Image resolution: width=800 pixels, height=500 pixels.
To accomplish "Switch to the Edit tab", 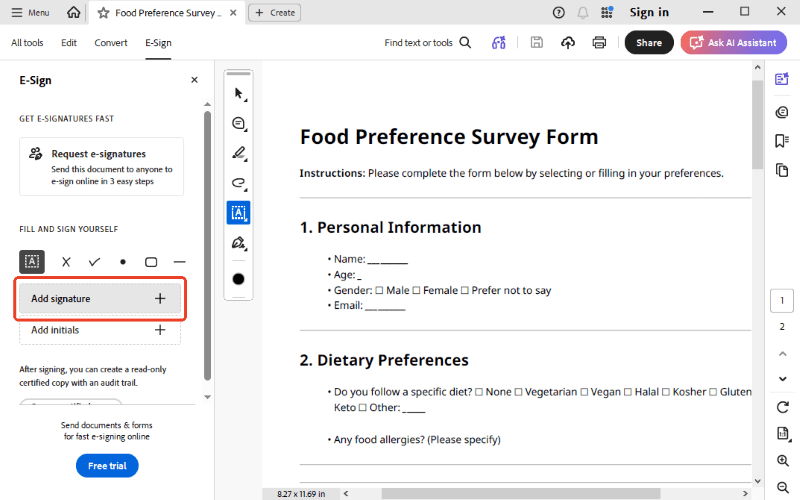I will click(69, 43).
